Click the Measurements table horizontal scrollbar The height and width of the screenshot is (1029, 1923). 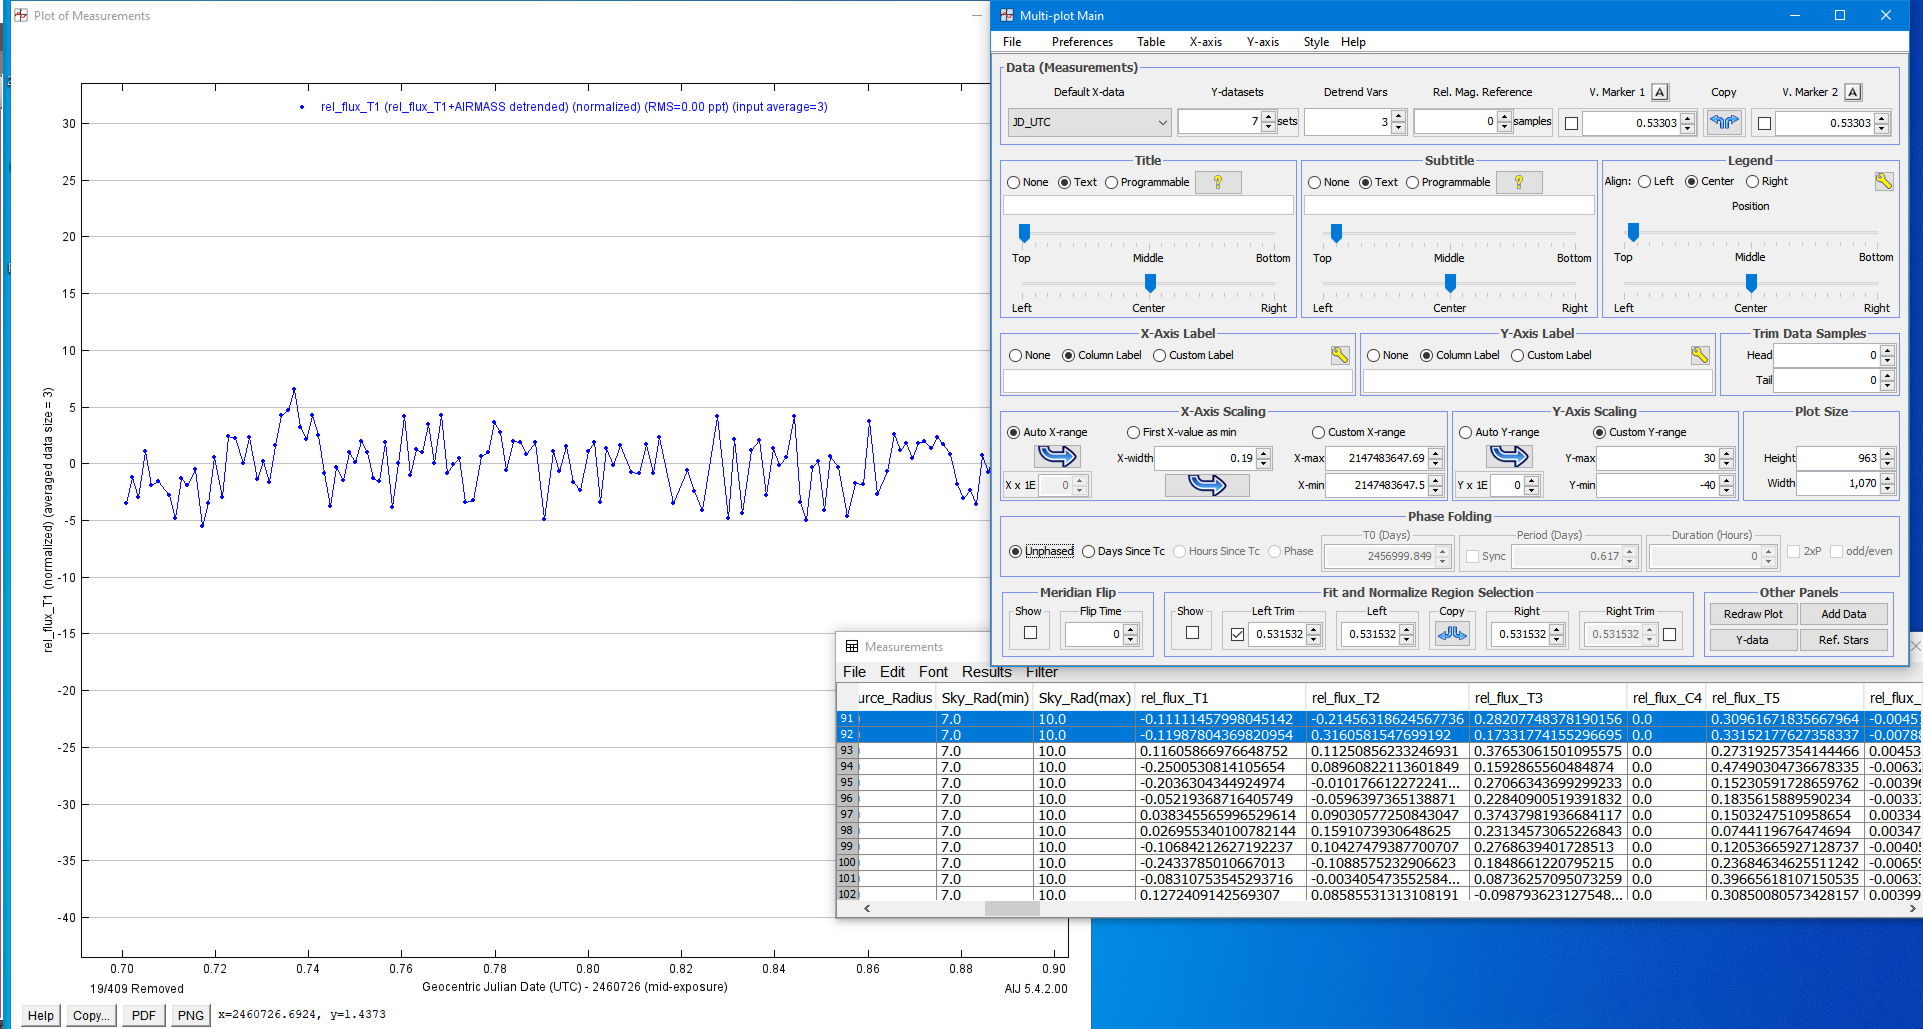(x=1011, y=909)
